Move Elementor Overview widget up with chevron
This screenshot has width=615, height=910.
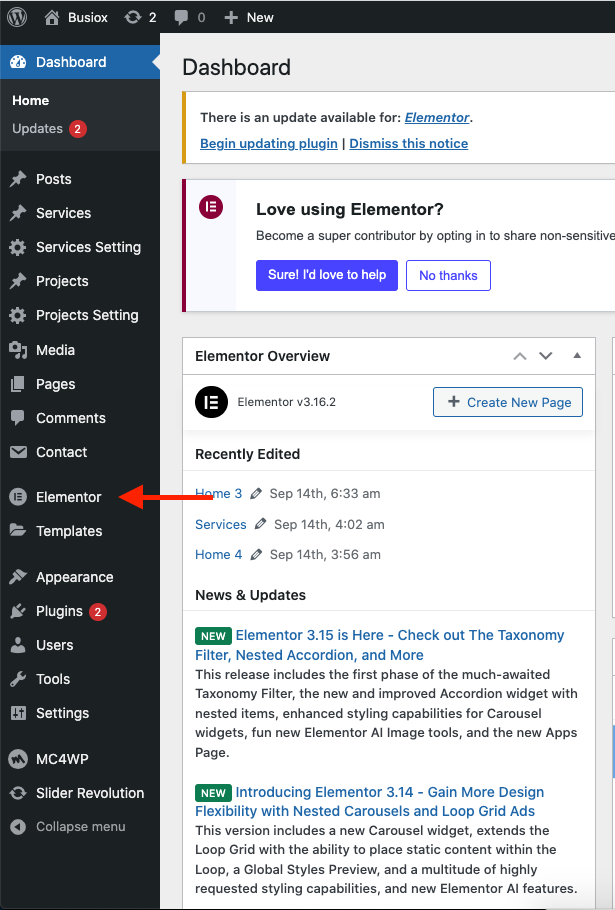coord(519,356)
